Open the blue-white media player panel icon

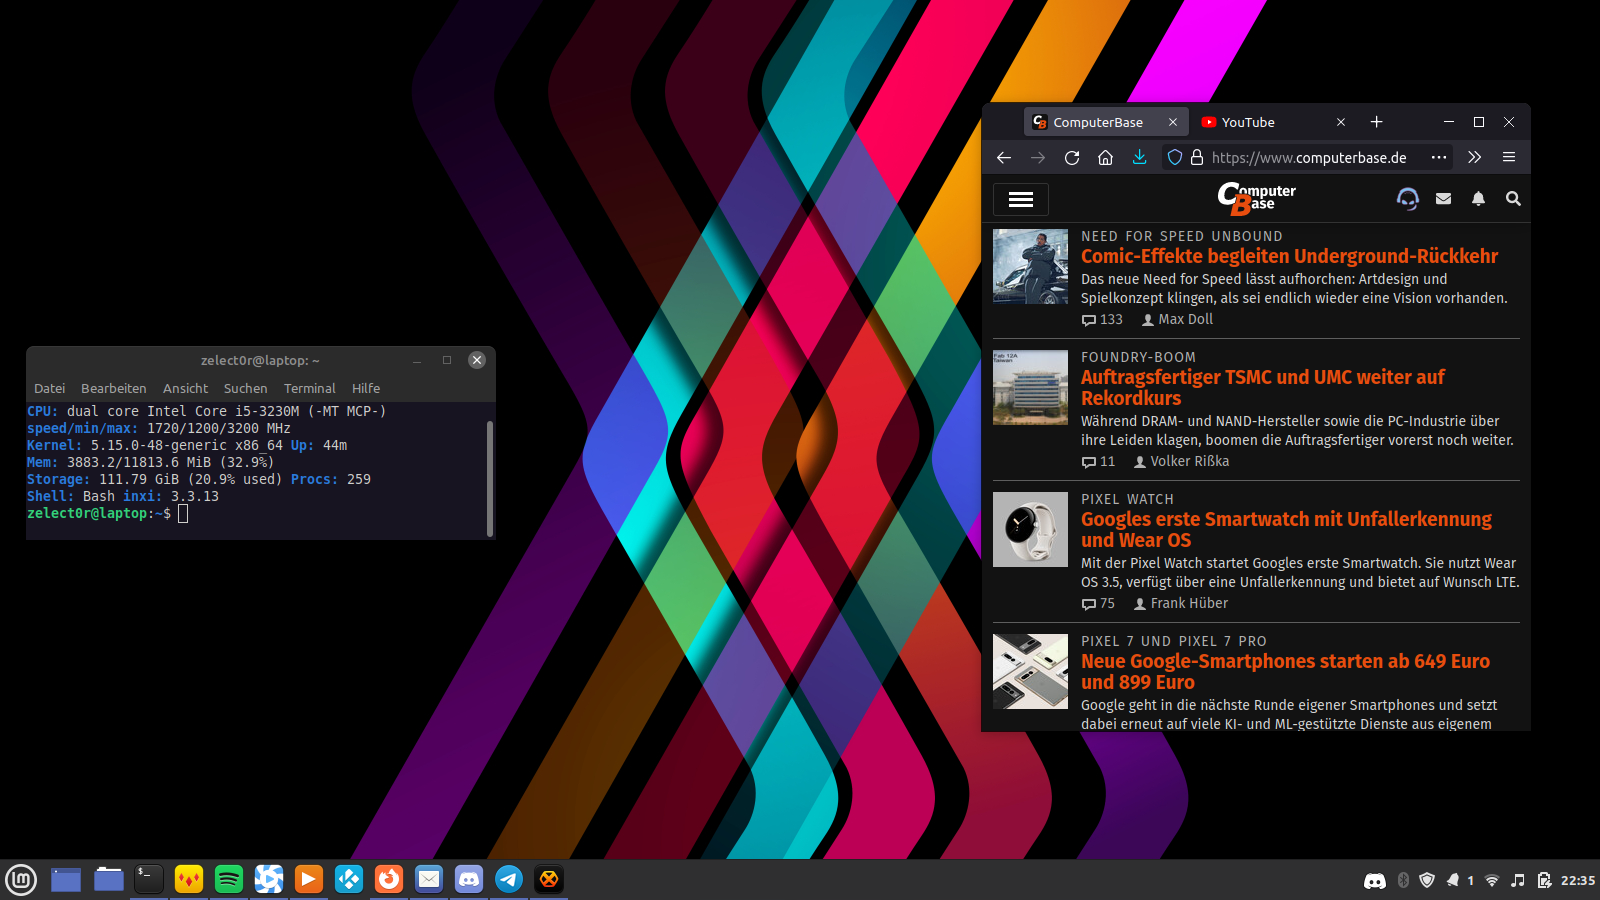tap(269, 880)
